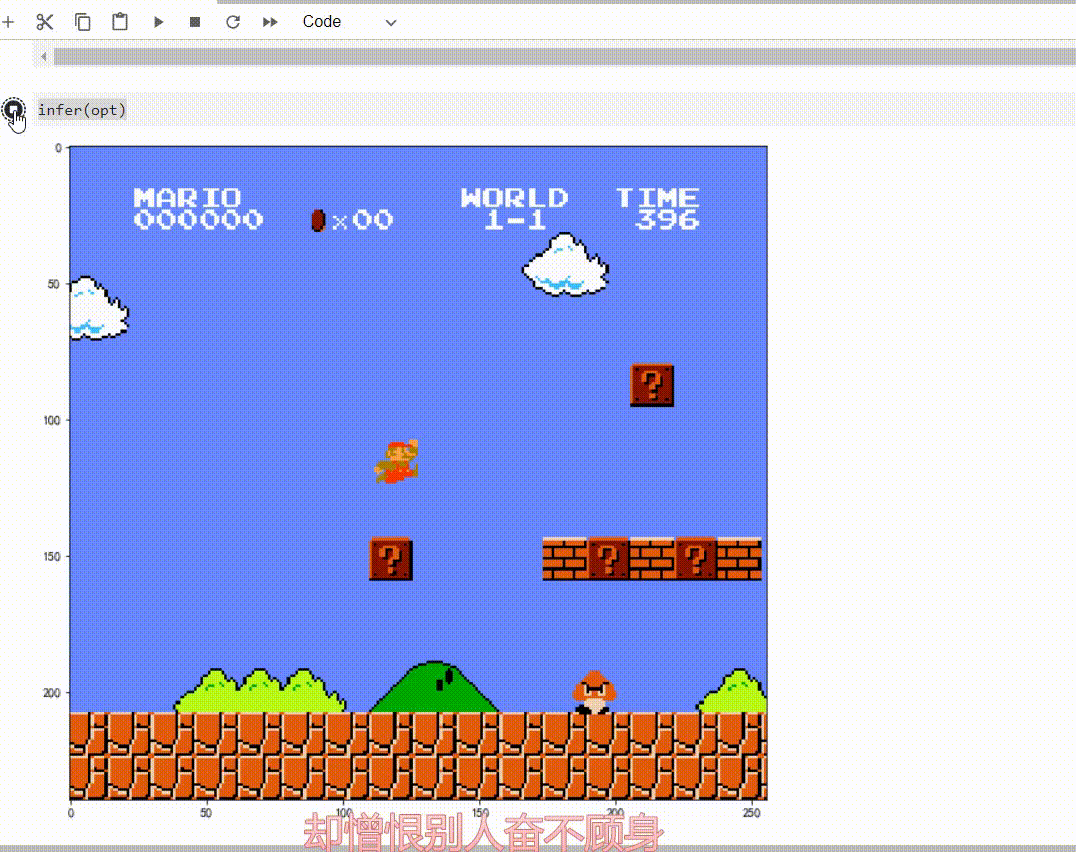Run the selected cell

pyautogui.click(x=159, y=22)
